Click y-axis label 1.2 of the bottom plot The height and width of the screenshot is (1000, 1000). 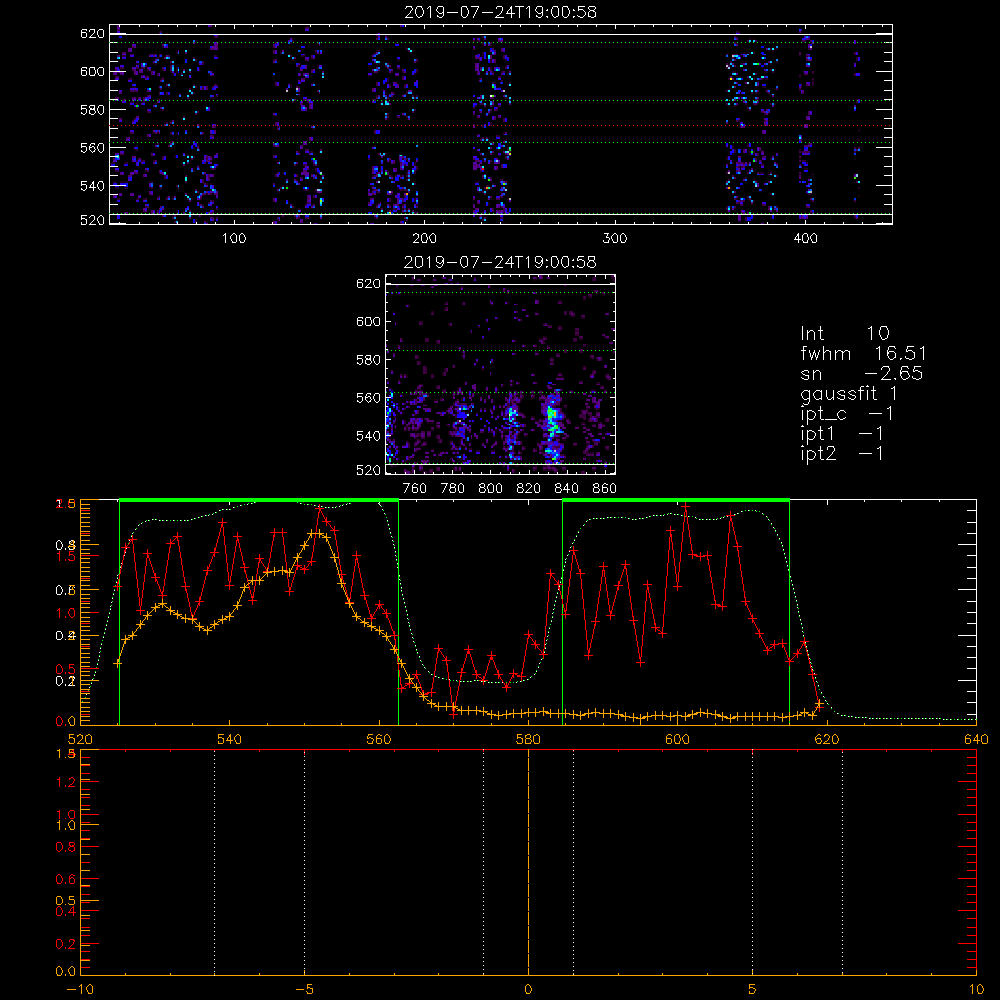(66, 782)
